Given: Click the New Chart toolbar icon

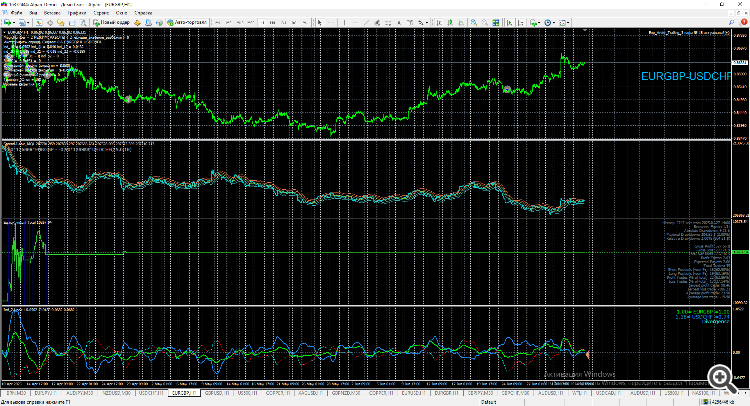Looking at the screenshot, I should [7, 22].
